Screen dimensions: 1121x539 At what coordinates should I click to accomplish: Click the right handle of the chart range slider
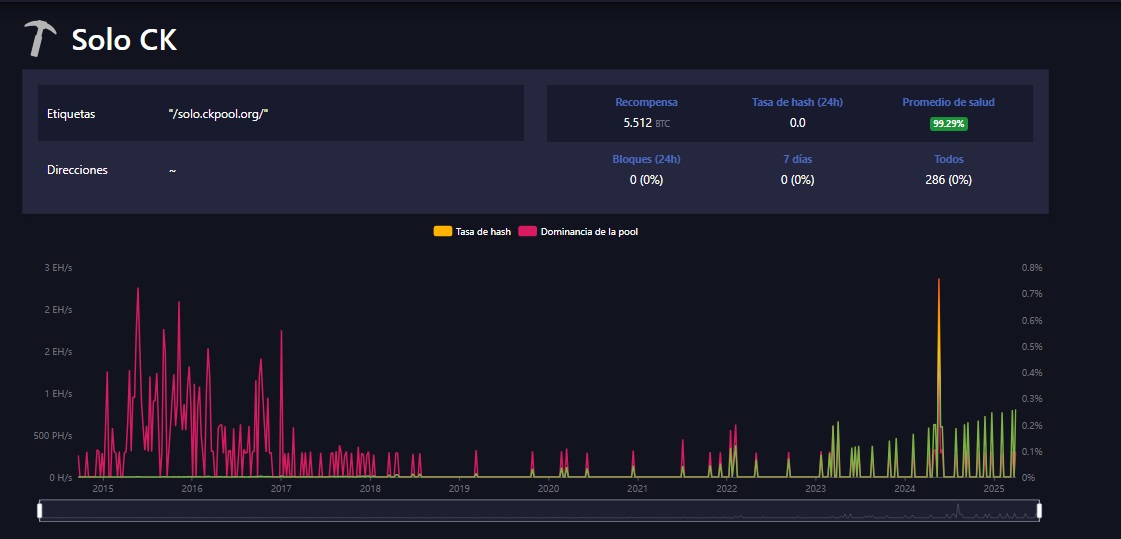pyautogui.click(x=1039, y=511)
